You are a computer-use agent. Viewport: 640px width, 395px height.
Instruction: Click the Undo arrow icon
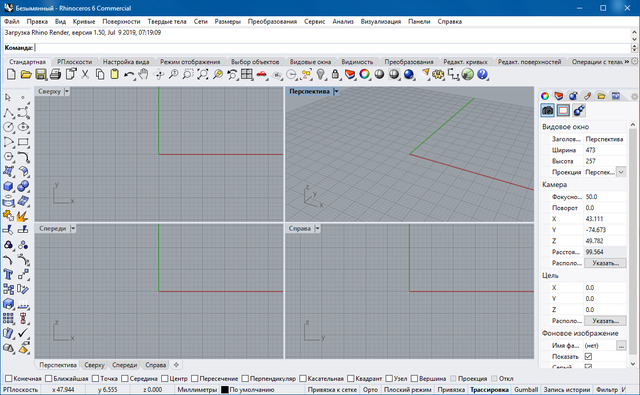129,74
